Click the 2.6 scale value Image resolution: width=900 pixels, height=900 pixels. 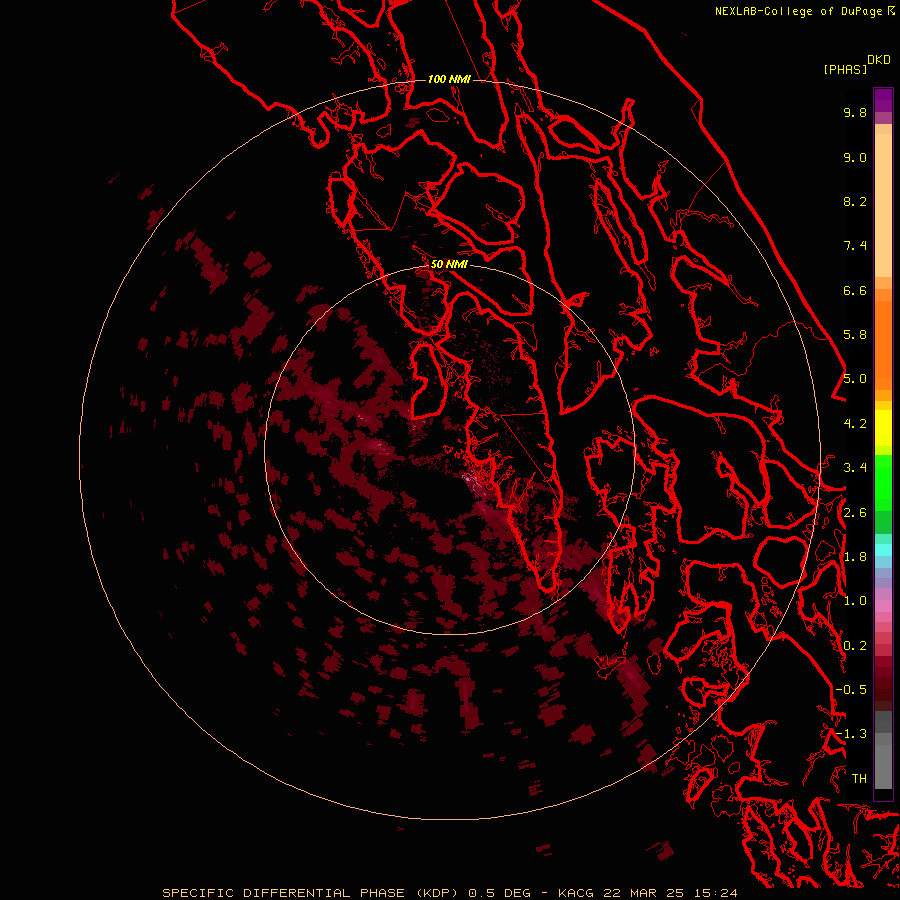click(x=855, y=513)
